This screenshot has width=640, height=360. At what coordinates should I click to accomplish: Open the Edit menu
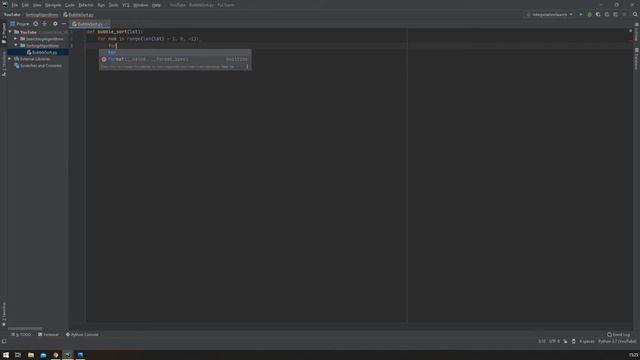point(25,5)
